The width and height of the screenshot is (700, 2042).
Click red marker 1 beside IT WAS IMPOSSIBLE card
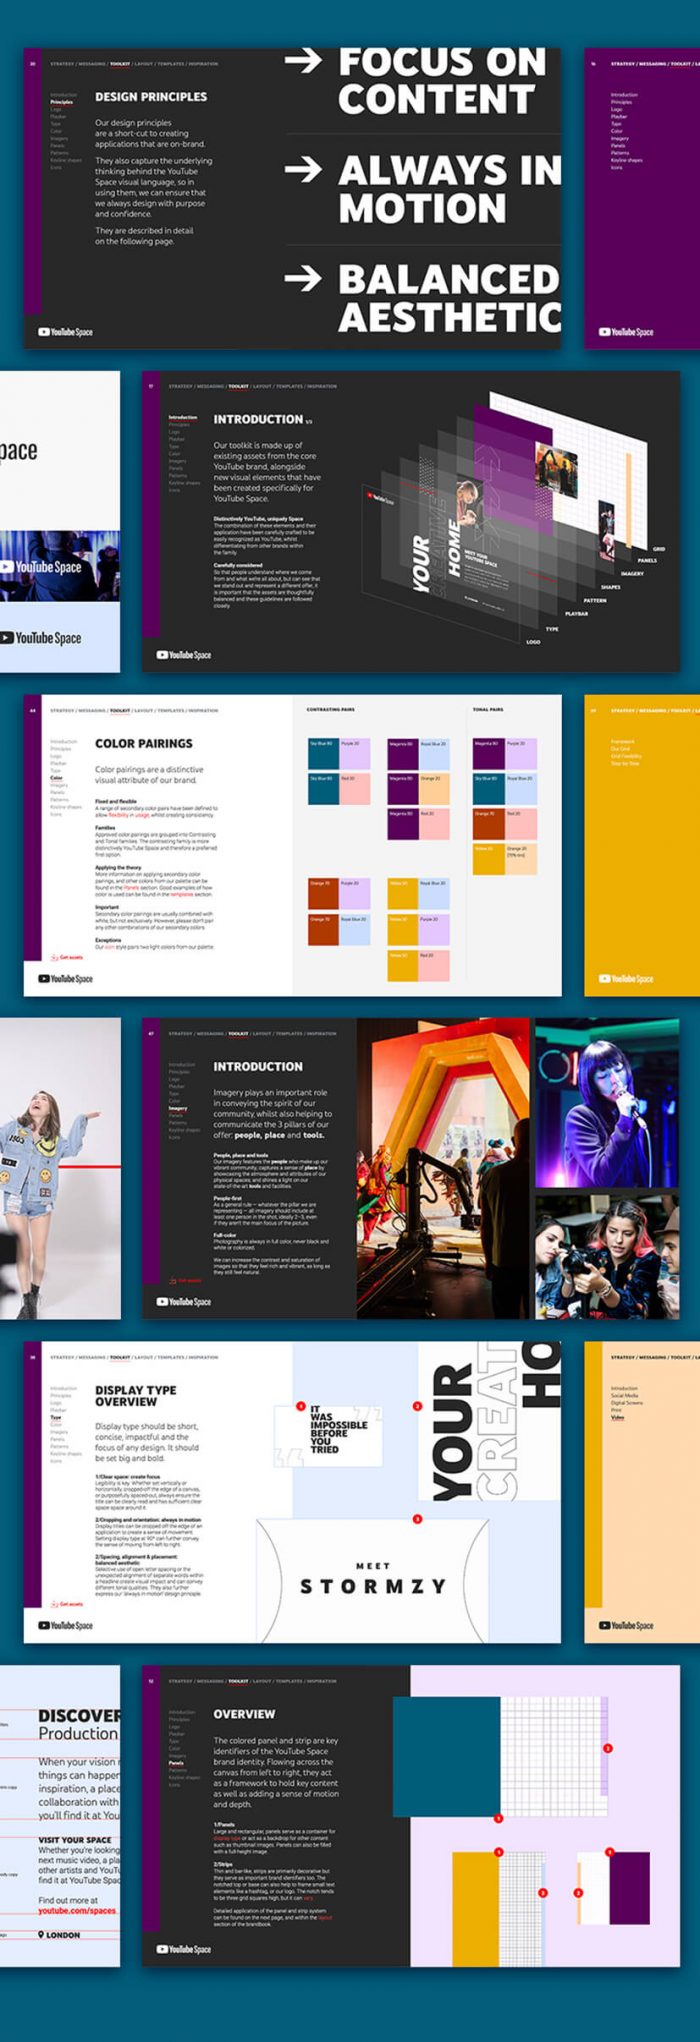(x=300, y=1407)
